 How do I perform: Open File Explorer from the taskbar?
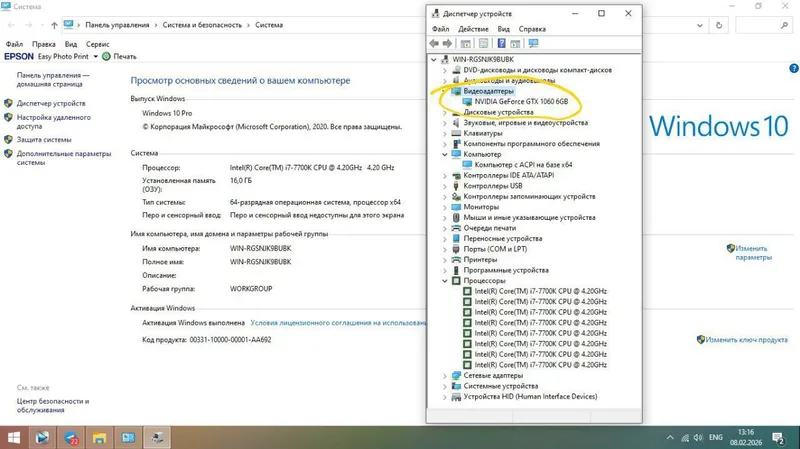point(99,438)
